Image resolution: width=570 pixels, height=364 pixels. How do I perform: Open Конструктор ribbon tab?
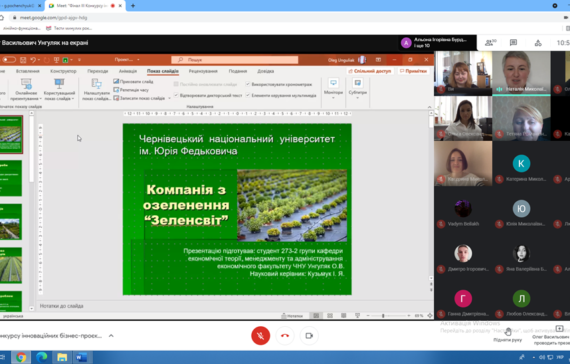[x=63, y=71]
